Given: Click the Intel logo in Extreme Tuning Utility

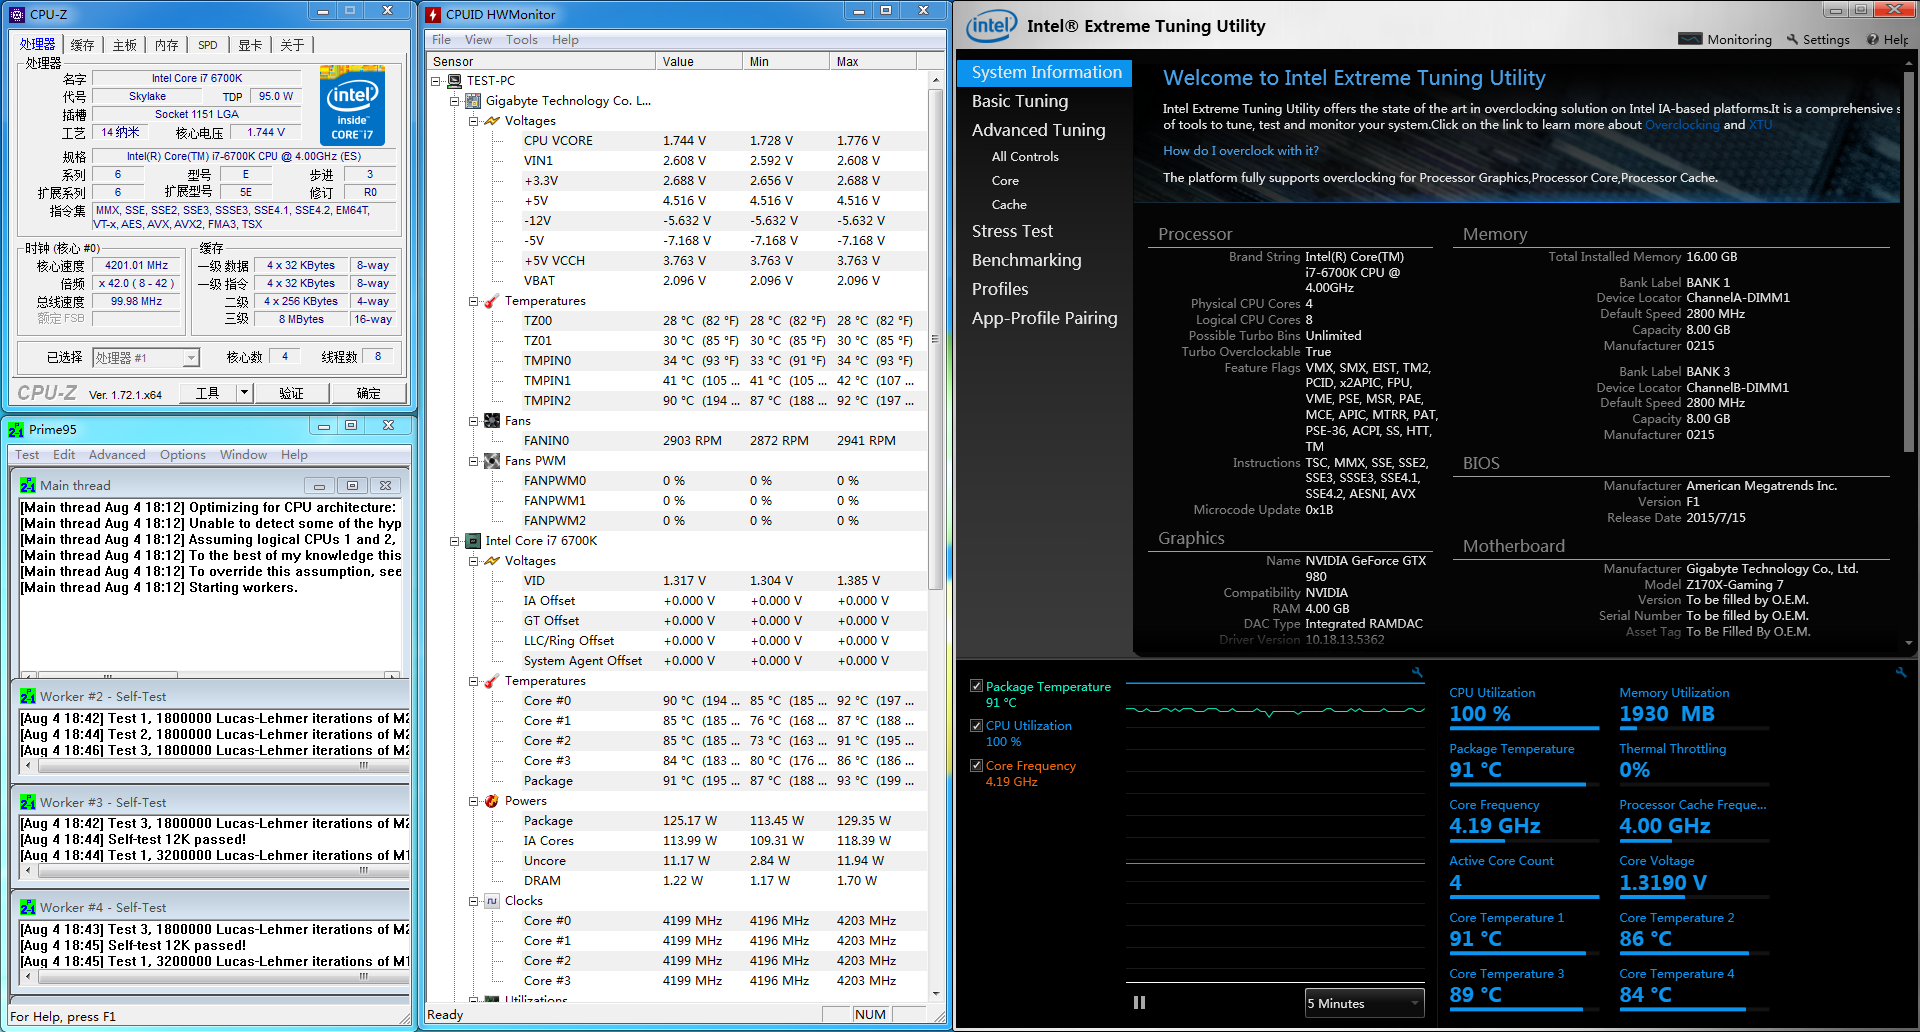Looking at the screenshot, I should coord(991,26).
